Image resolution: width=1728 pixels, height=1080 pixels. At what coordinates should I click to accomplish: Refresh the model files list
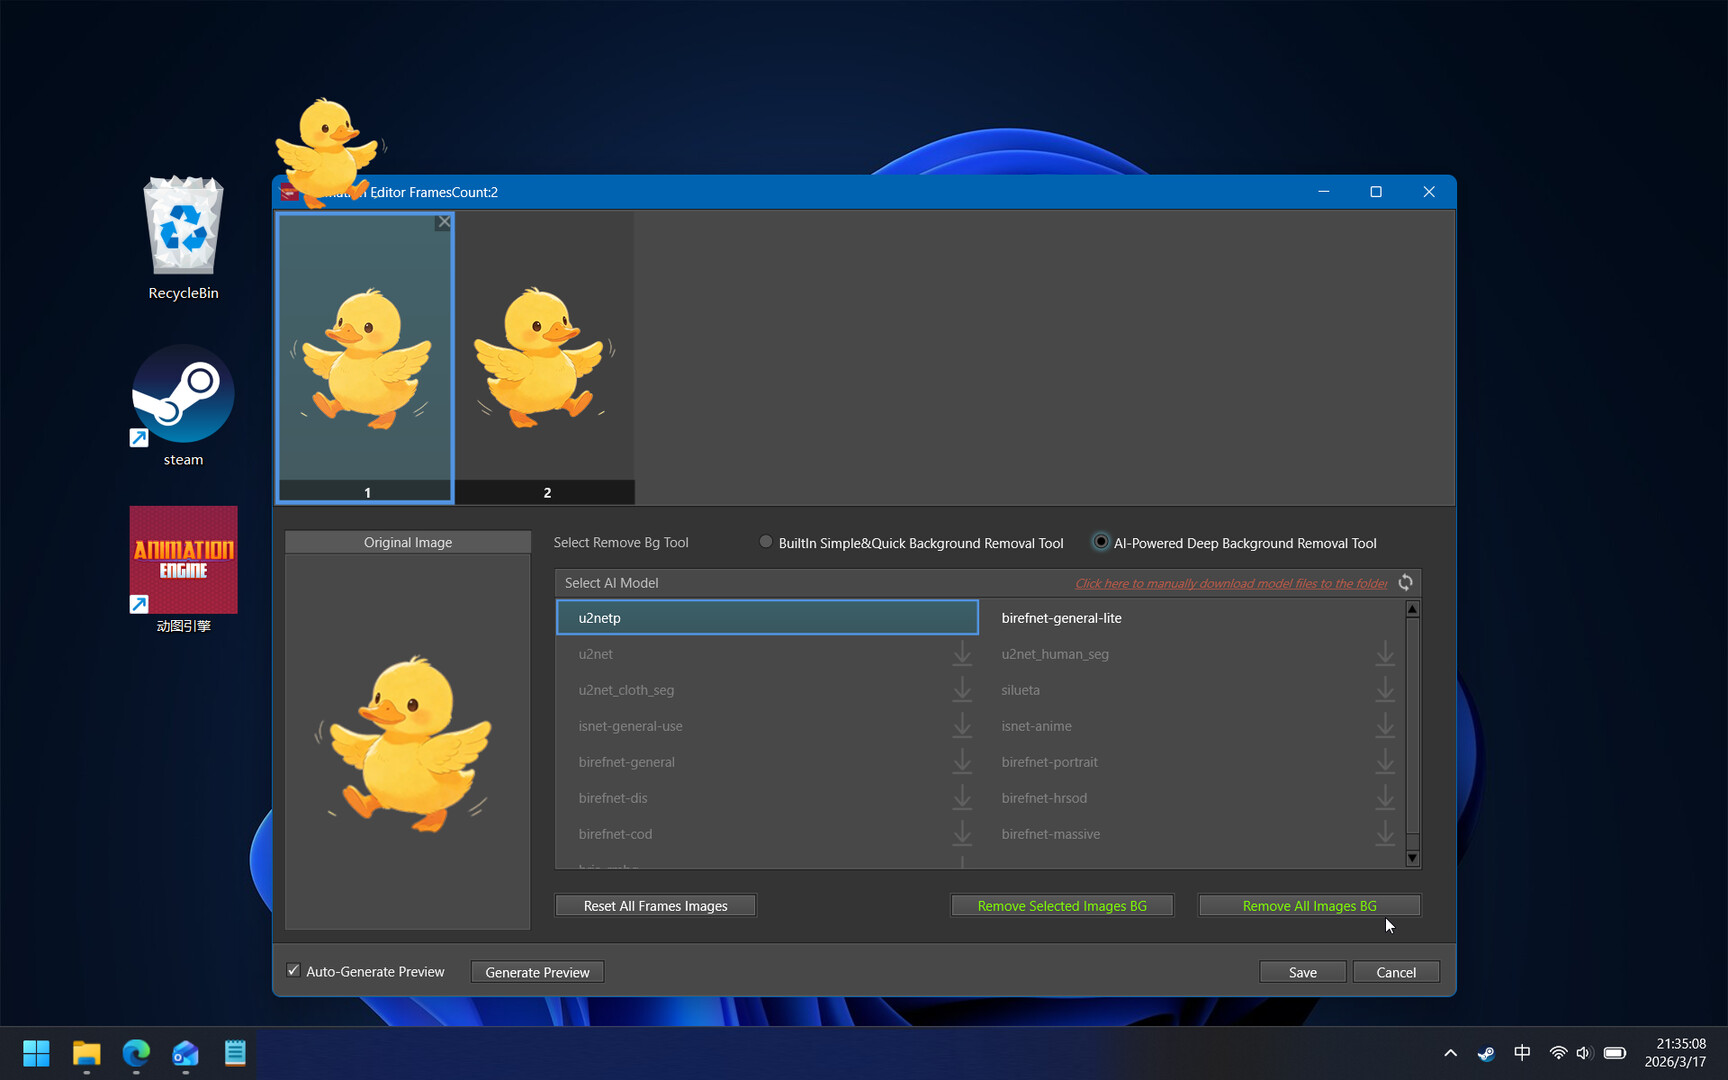pyautogui.click(x=1405, y=582)
